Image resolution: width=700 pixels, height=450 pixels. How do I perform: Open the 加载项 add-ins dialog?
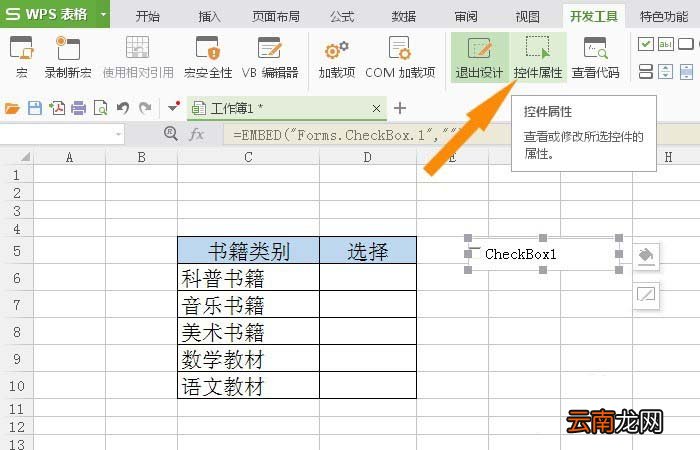tap(337, 57)
